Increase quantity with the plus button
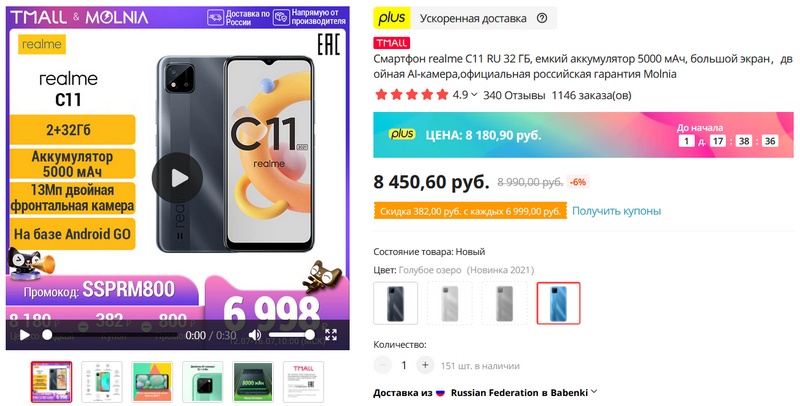This screenshot has width=800, height=406. coord(424,365)
